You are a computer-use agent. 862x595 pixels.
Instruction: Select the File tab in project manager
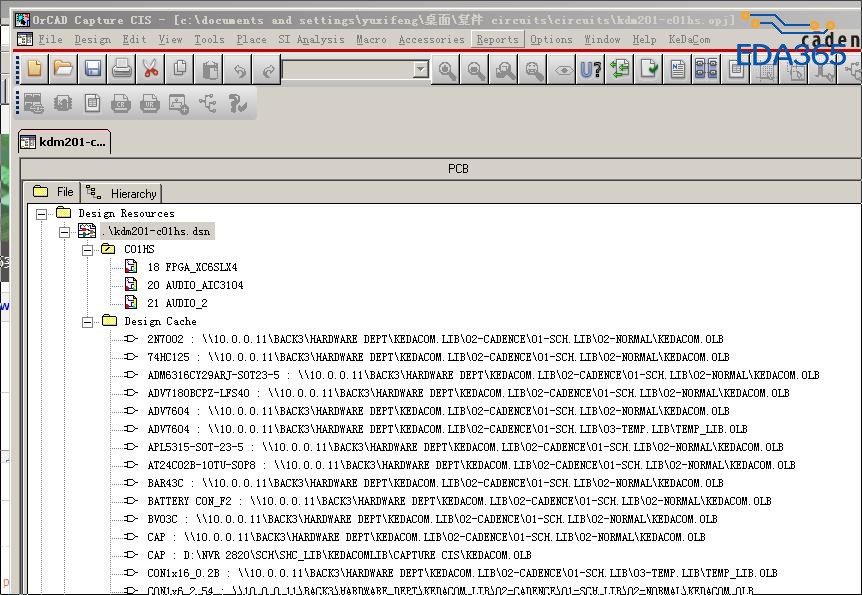pyautogui.click(x=53, y=192)
